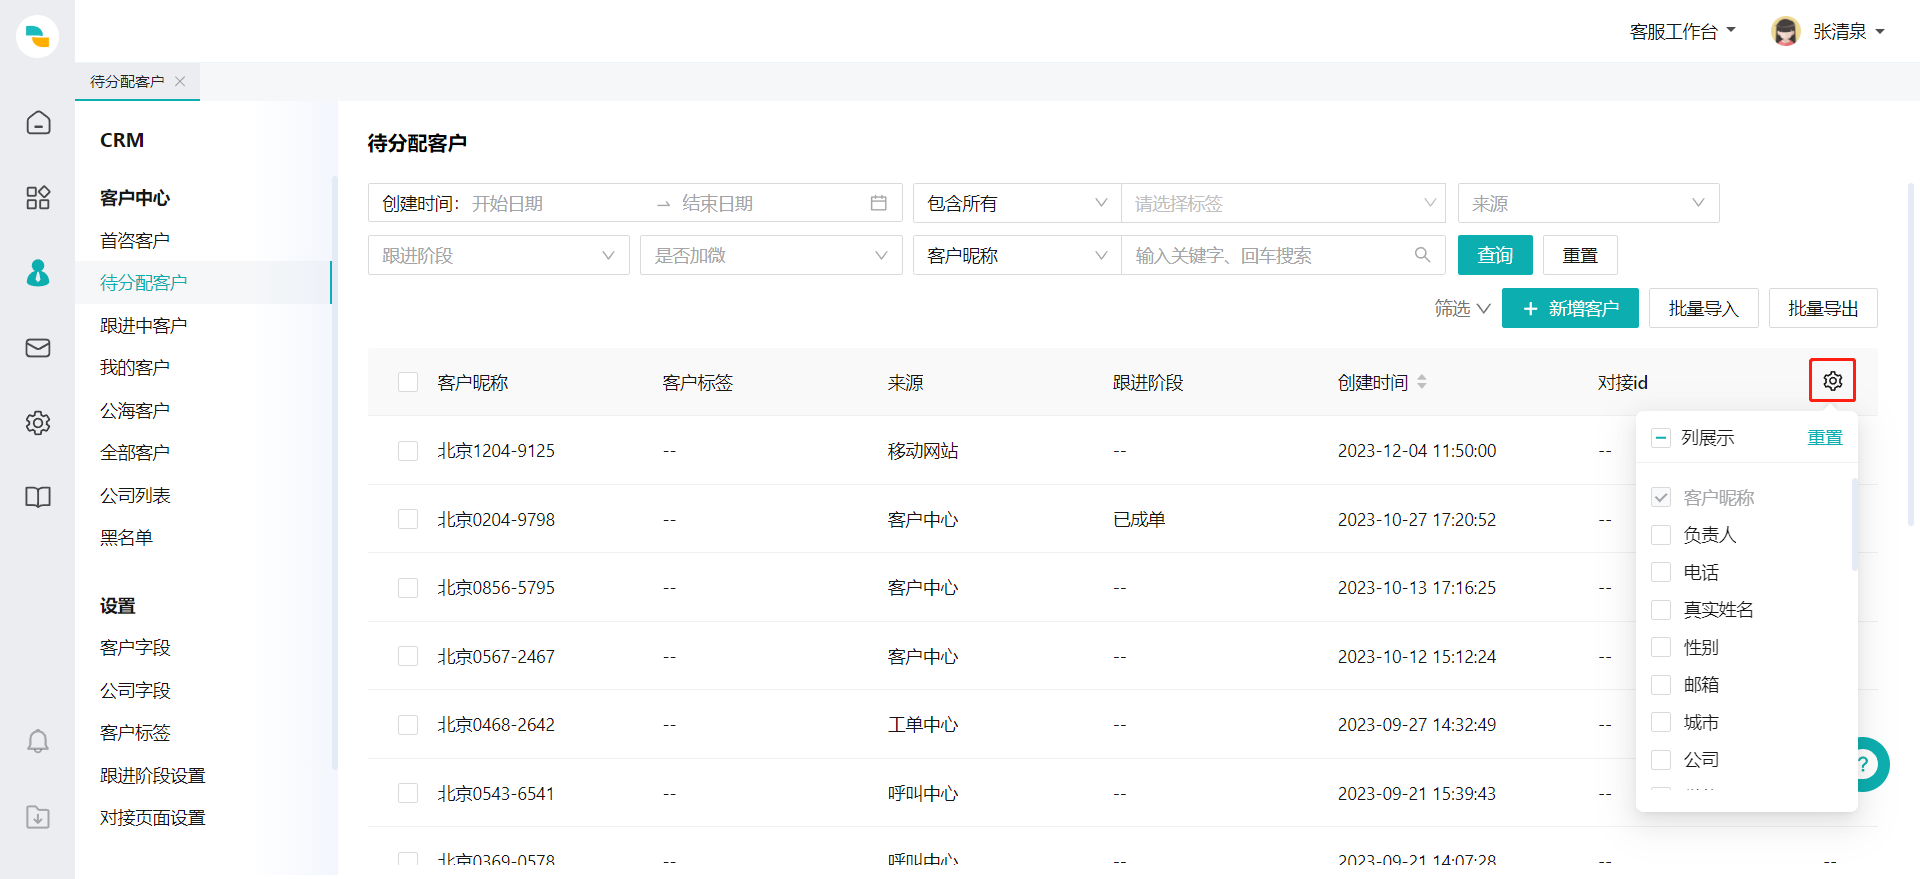Click the column list panel scrollbar
Image resolution: width=1920 pixels, height=879 pixels.
coord(1854,526)
